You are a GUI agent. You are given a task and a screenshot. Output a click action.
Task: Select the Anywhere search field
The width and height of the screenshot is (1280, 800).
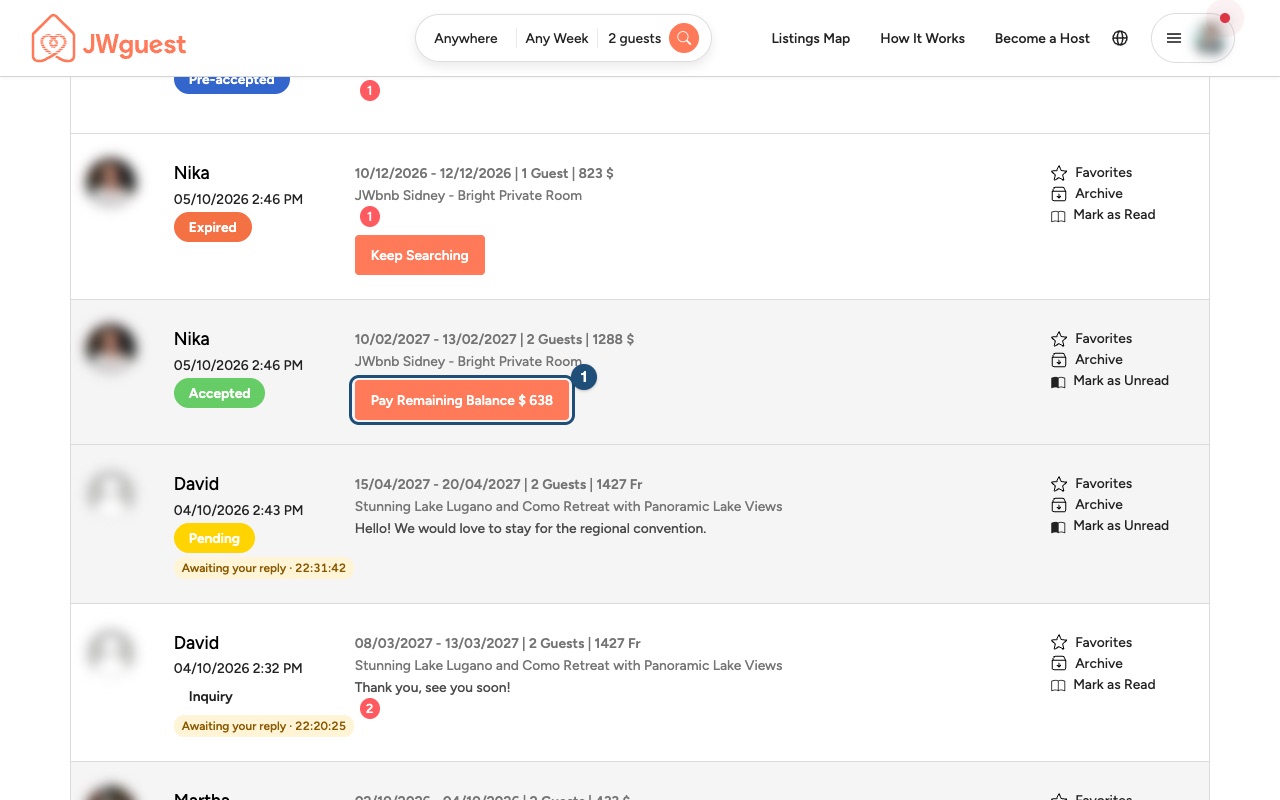click(x=466, y=38)
